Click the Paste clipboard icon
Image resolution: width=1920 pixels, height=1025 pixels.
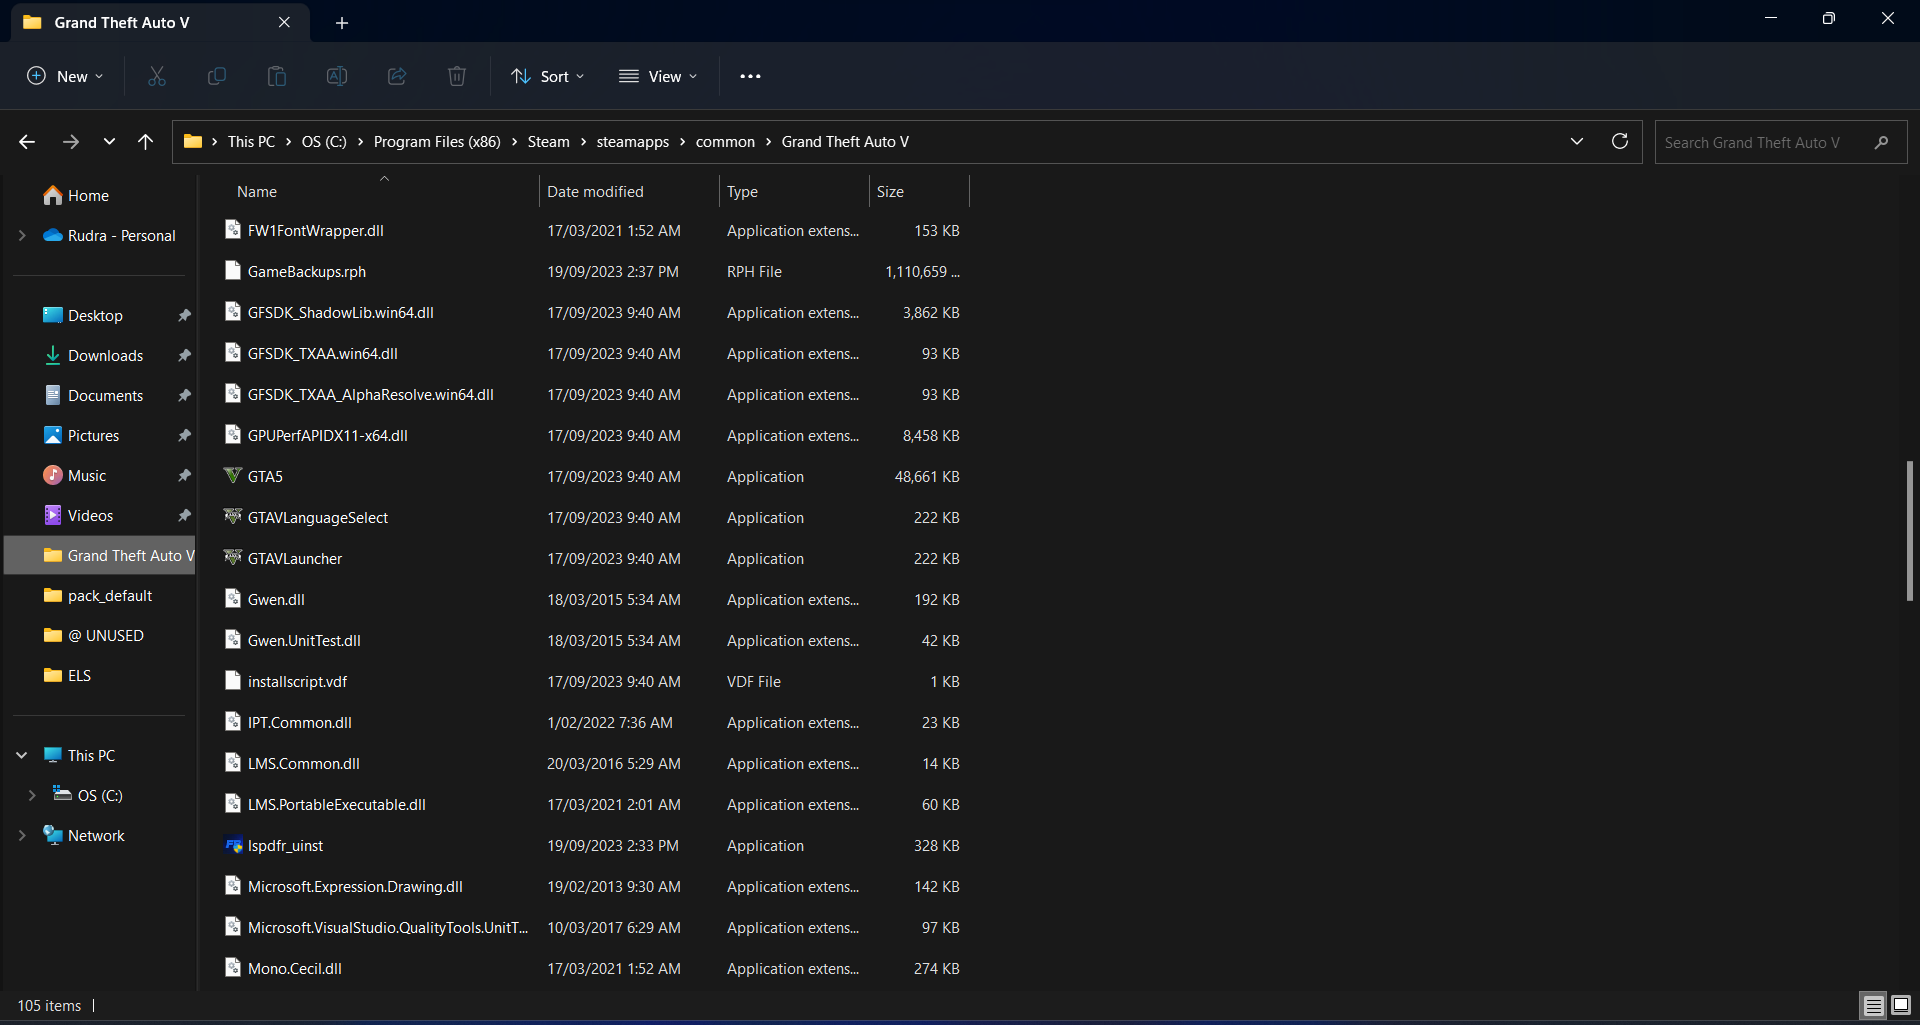[x=277, y=76]
